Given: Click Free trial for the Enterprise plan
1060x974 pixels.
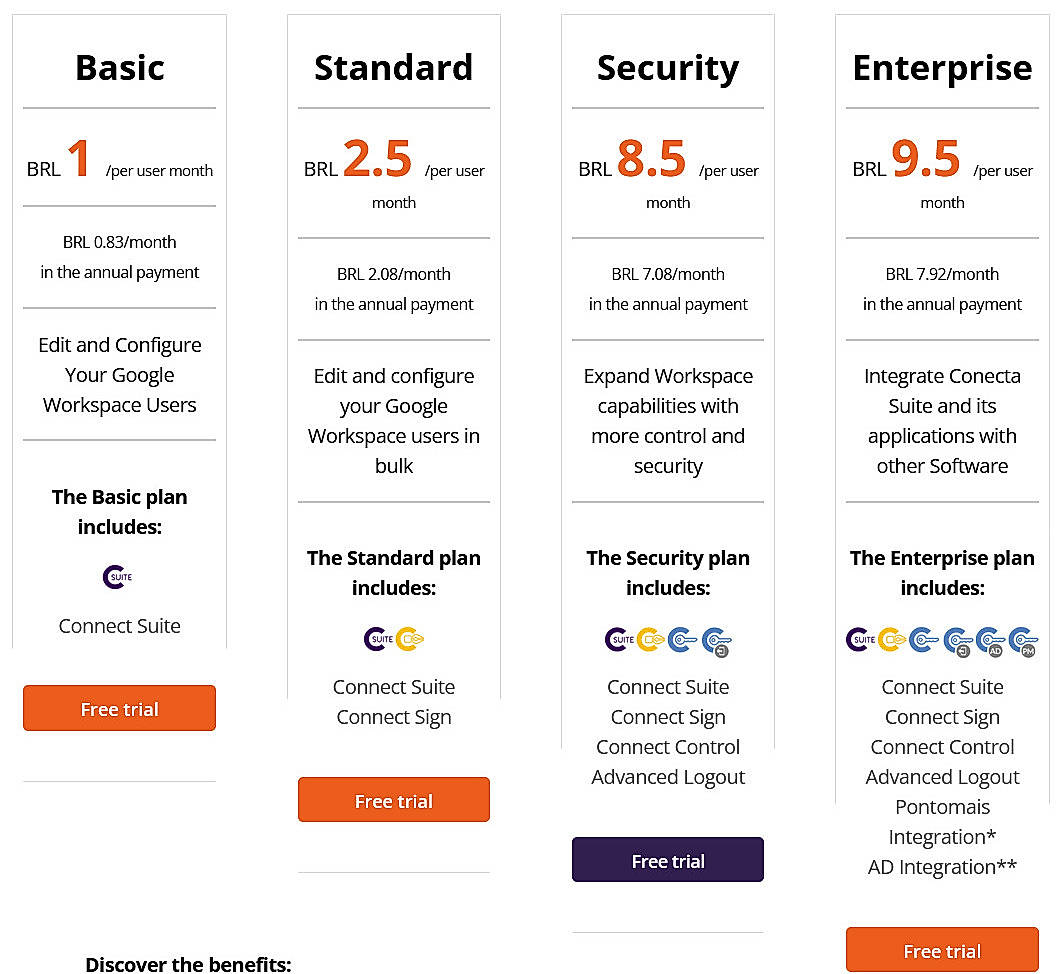Looking at the screenshot, I should [x=941, y=951].
